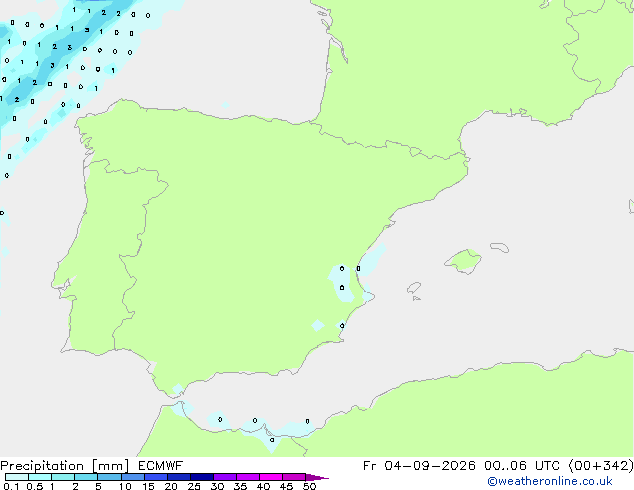The width and height of the screenshot is (634, 490).
Task: Click the '15' legend scale label
Action: (148, 486)
